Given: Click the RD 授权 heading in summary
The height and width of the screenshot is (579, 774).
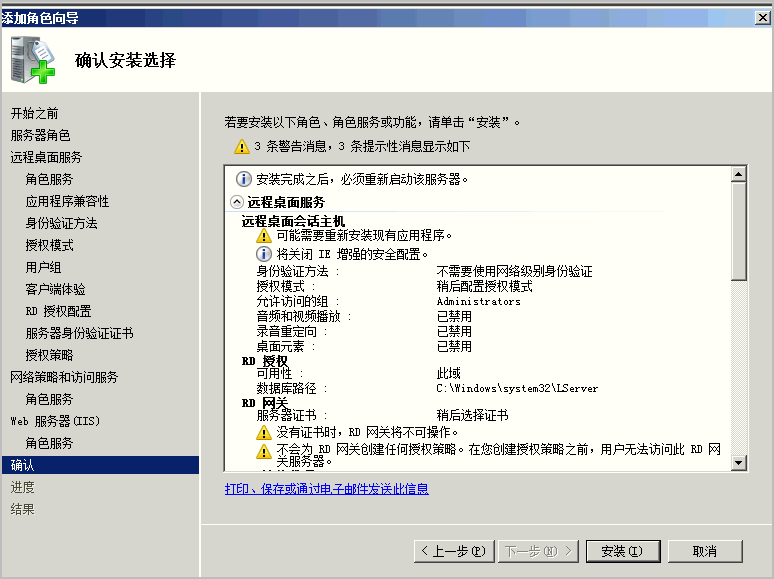Looking at the screenshot, I should (x=265, y=361).
